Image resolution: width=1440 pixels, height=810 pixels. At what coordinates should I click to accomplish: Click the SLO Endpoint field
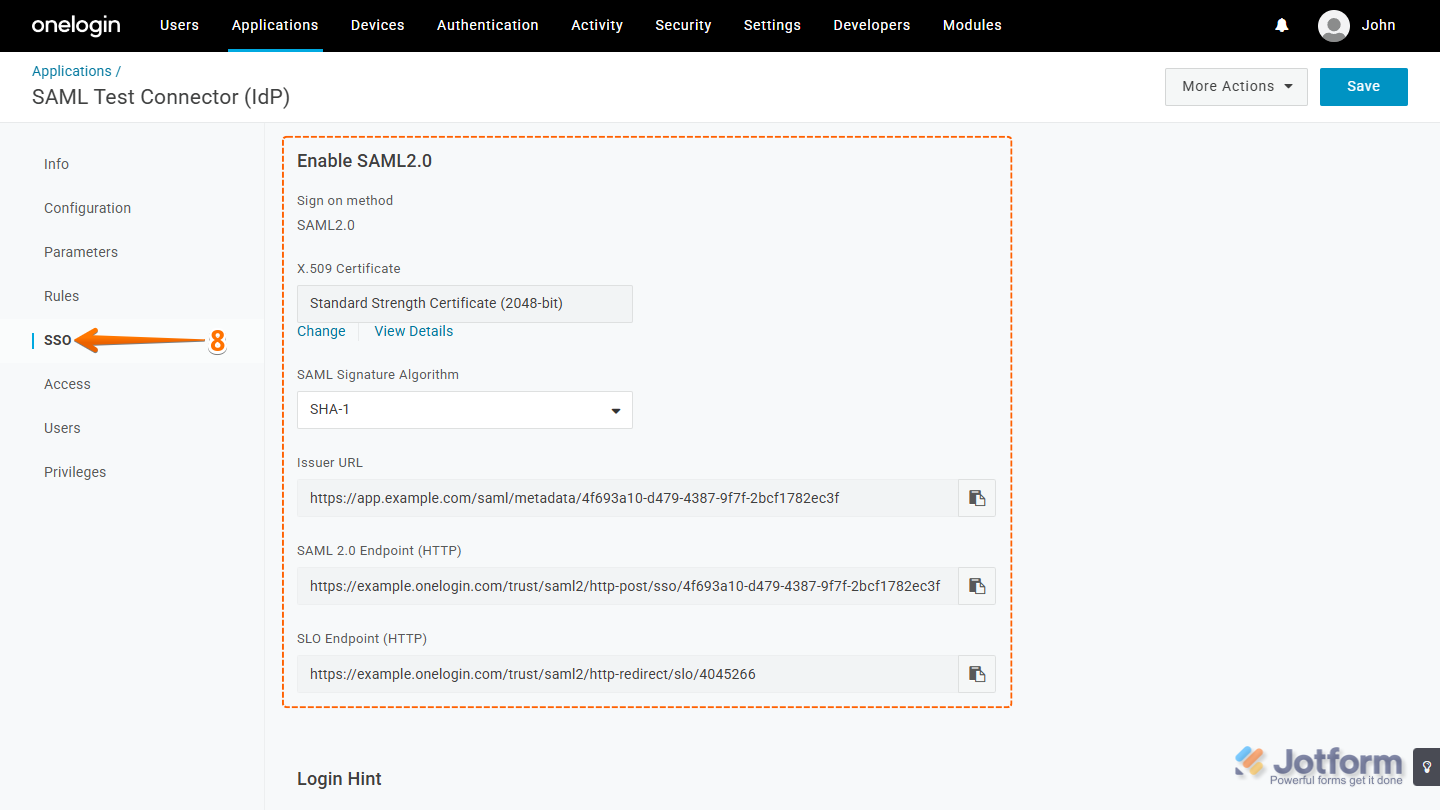pos(628,674)
